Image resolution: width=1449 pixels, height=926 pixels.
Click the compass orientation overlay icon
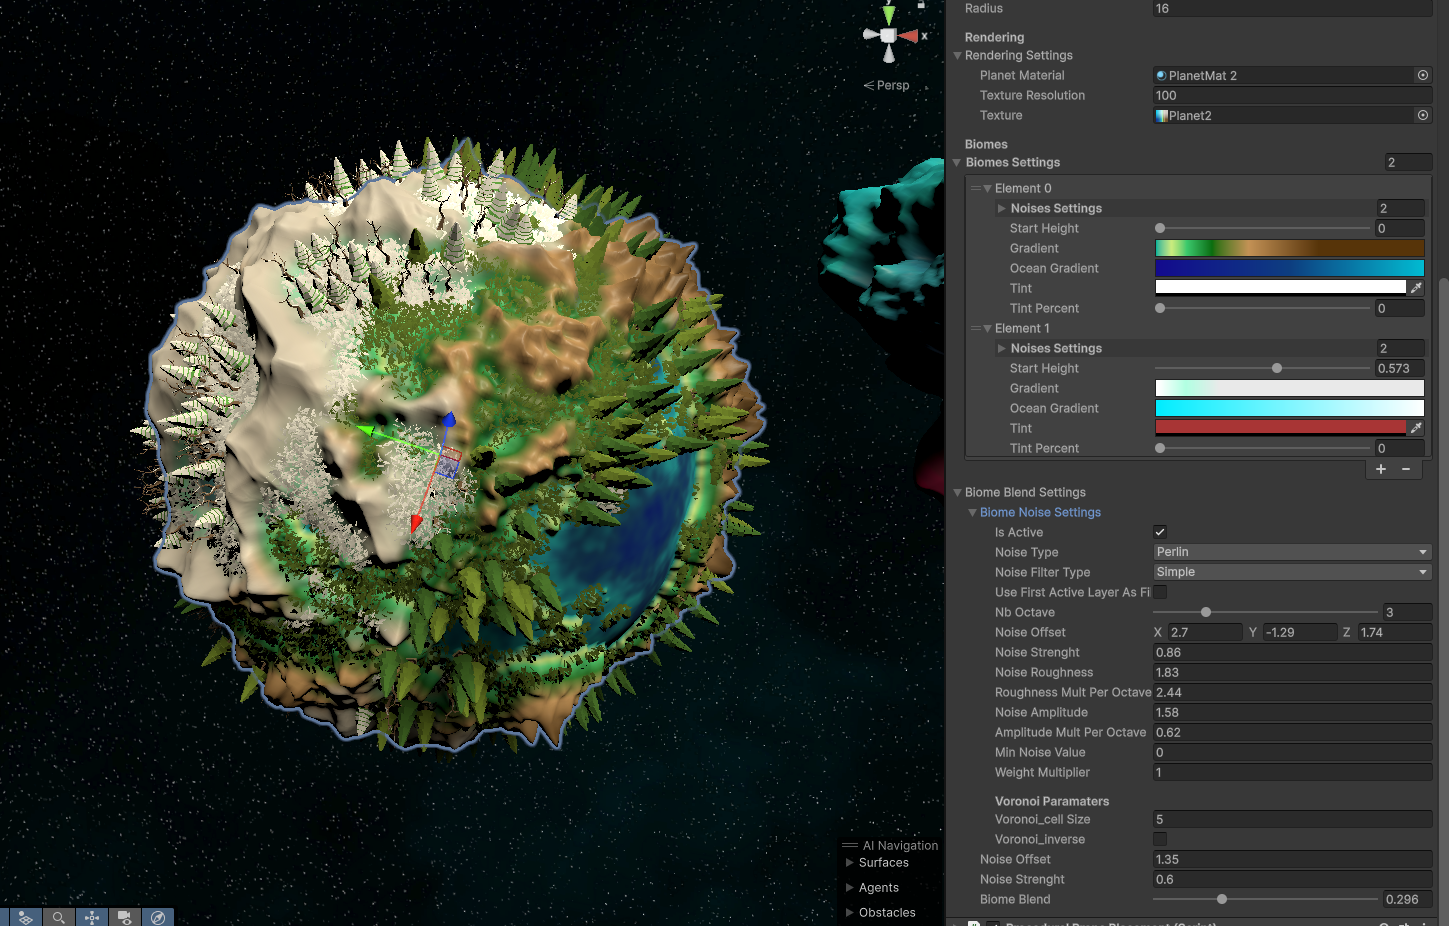[158, 917]
